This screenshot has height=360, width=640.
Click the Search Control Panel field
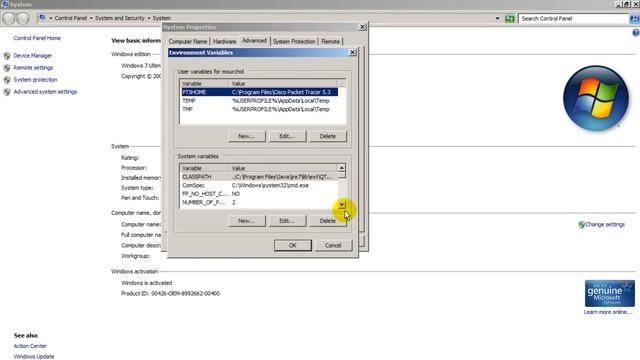(573, 18)
